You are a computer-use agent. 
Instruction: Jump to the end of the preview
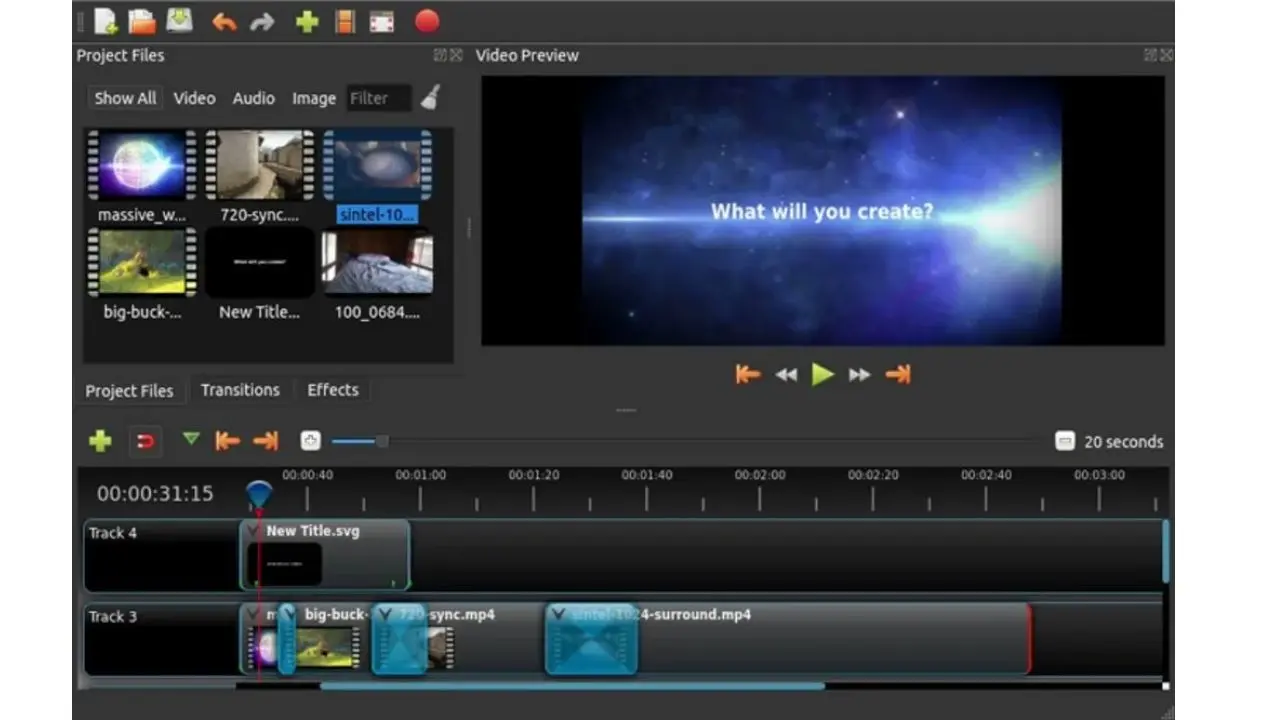[898, 374]
